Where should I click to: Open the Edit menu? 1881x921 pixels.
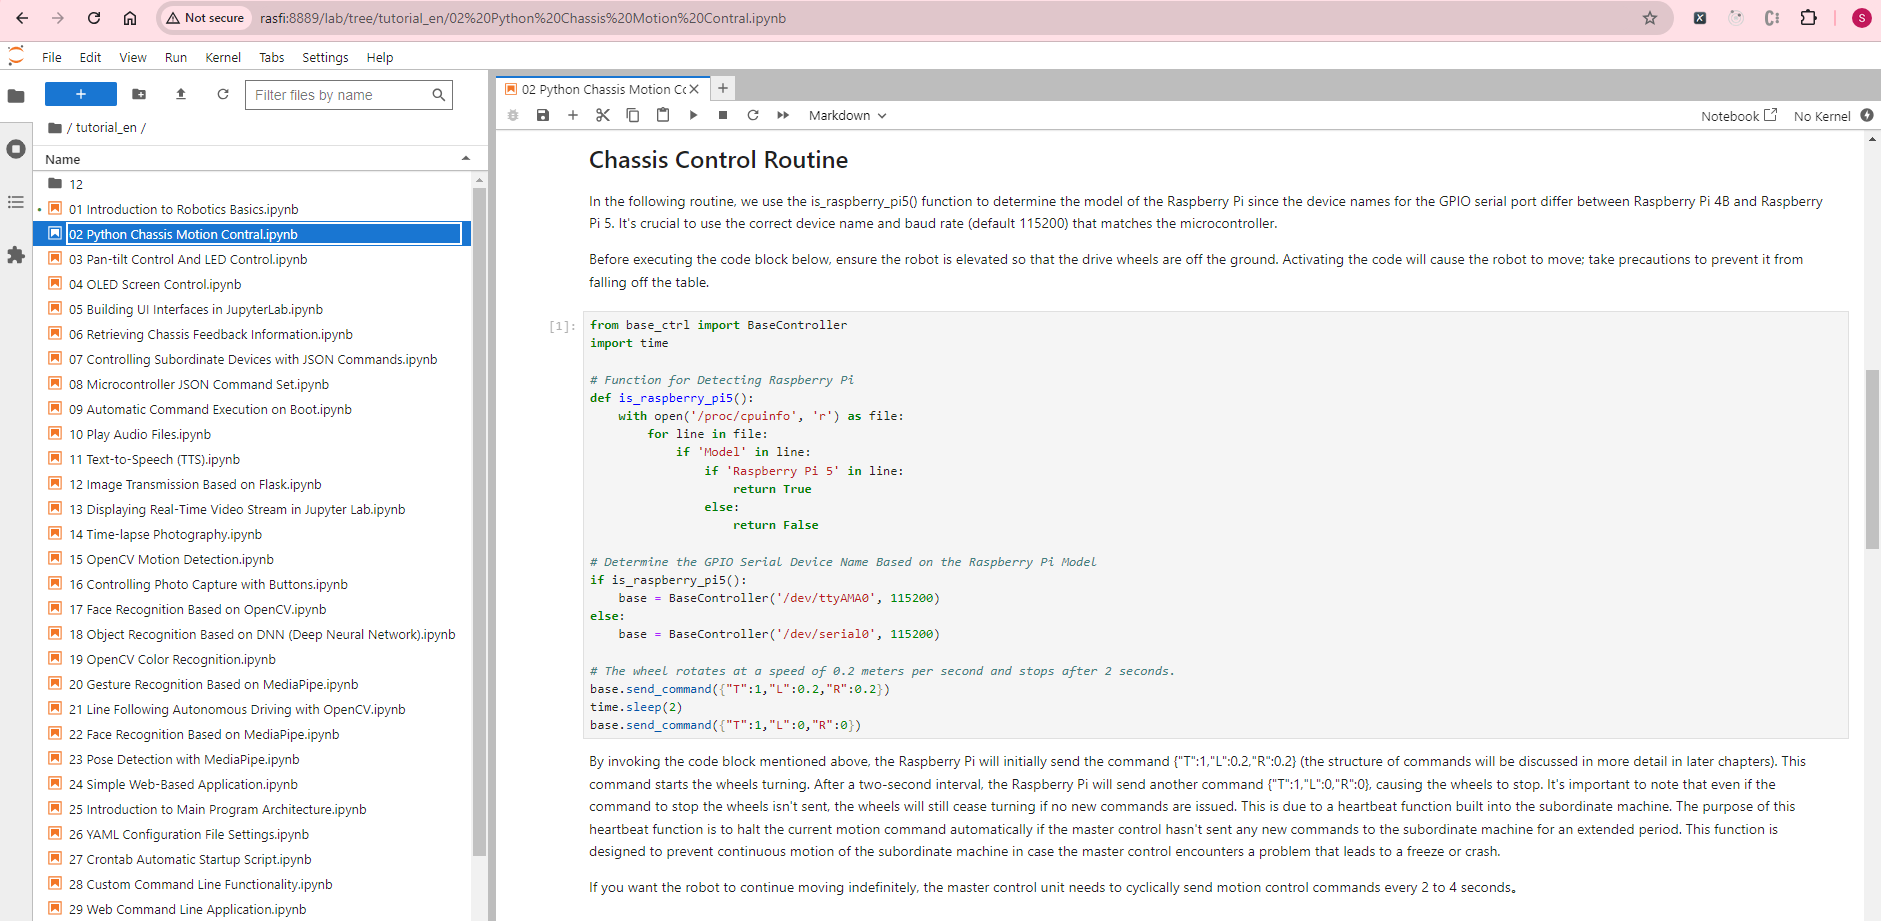point(90,57)
